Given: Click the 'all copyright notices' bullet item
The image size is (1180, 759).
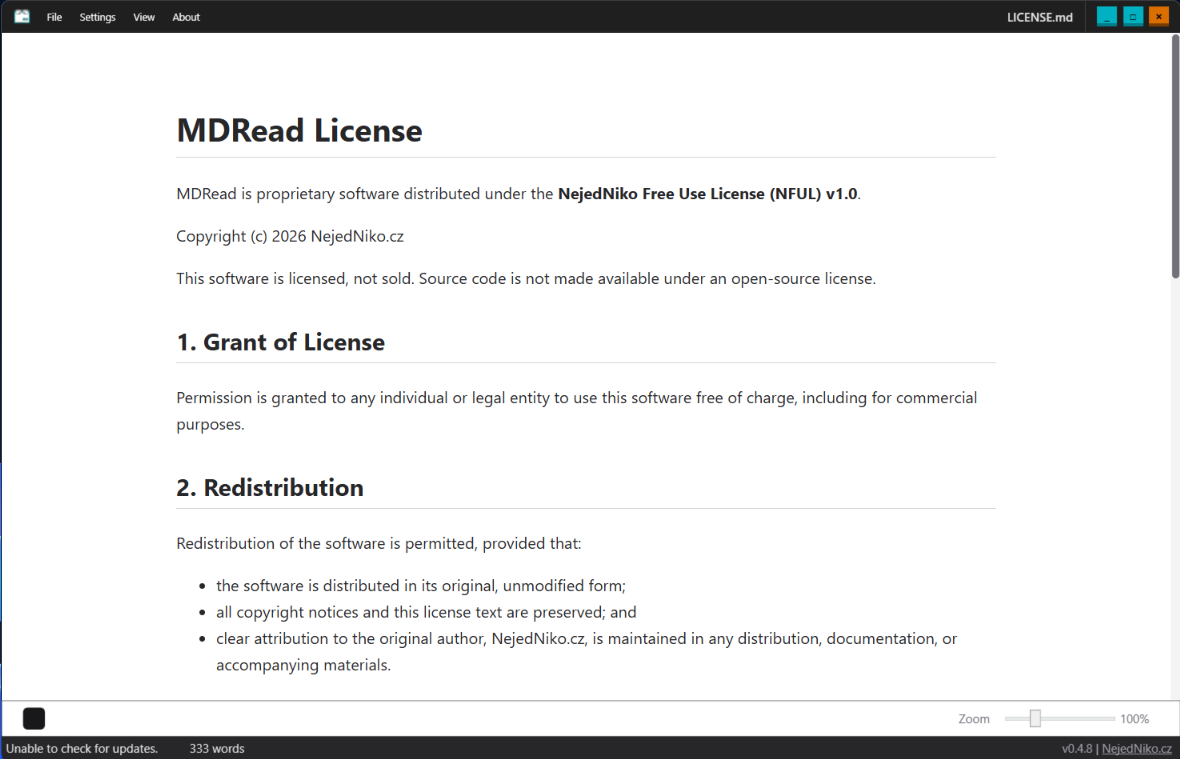Looking at the screenshot, I should point(426,612).
